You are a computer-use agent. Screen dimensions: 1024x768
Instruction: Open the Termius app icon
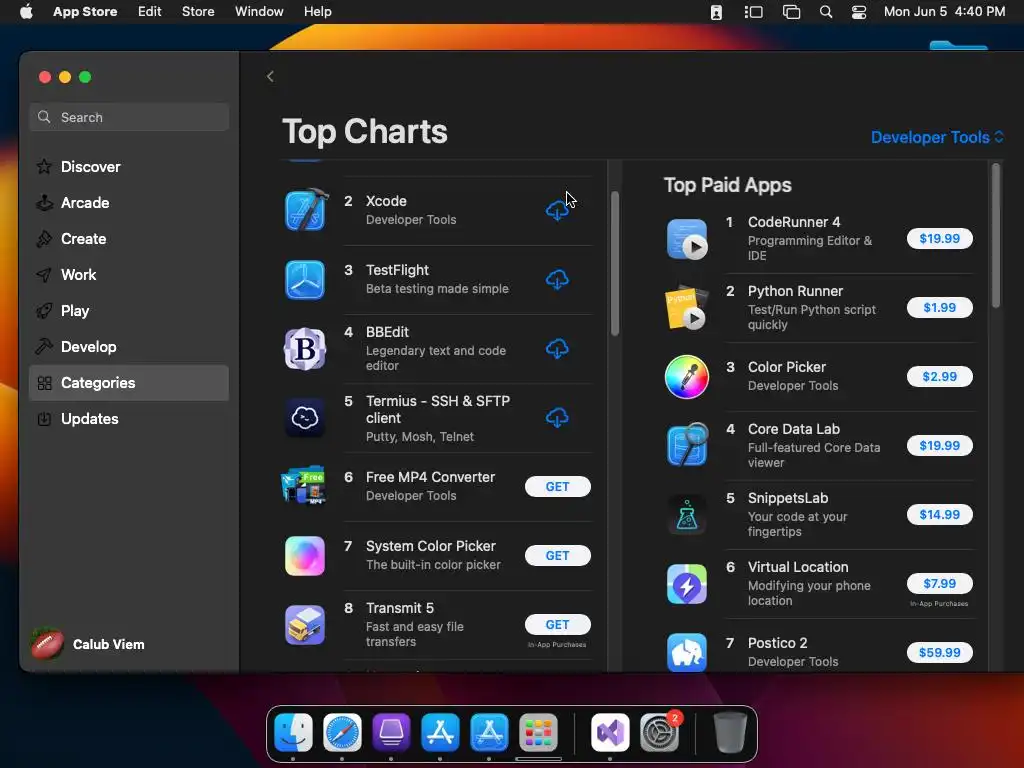(x=305, y=417)
